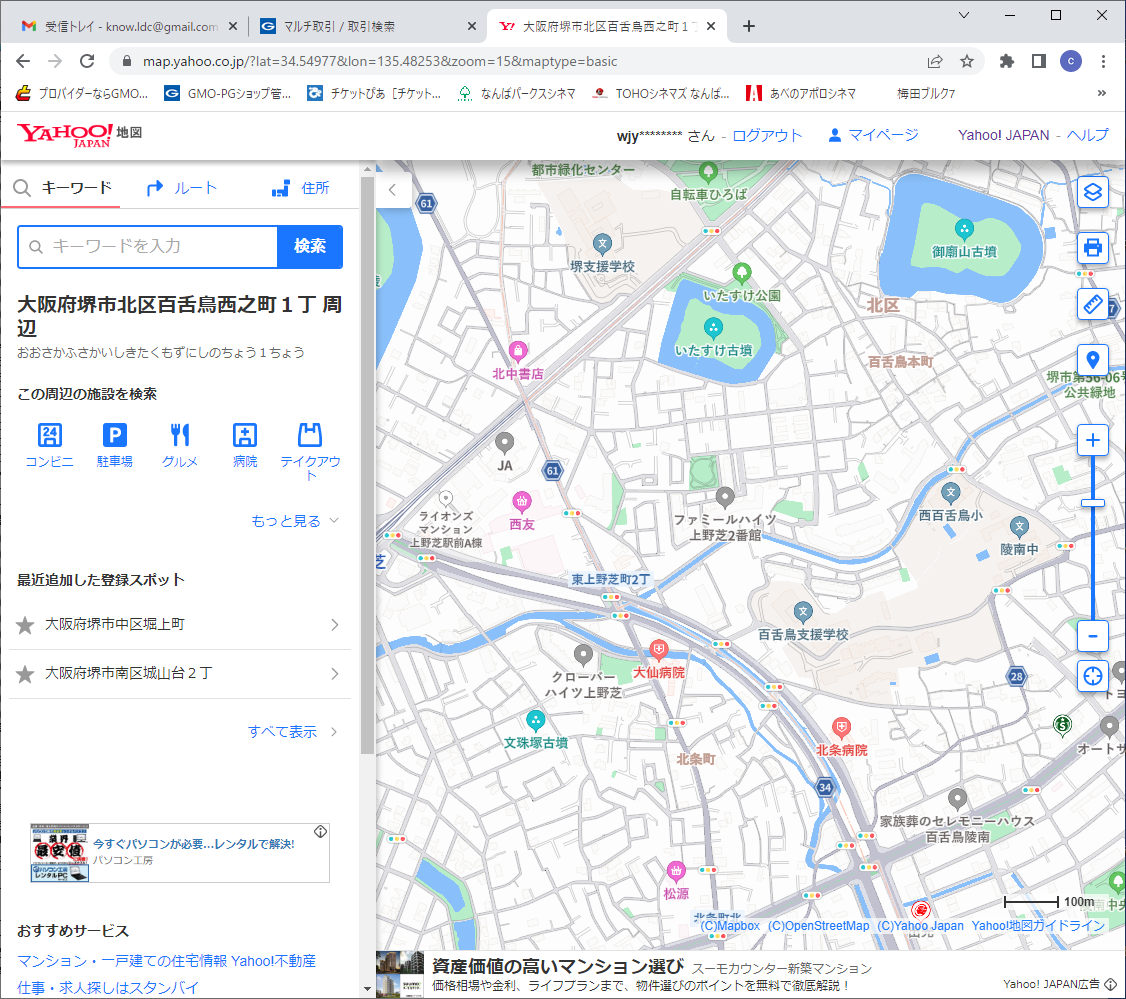Click the drop pin marker tool
The image size is (1126, 999).
pos(1092,360)
